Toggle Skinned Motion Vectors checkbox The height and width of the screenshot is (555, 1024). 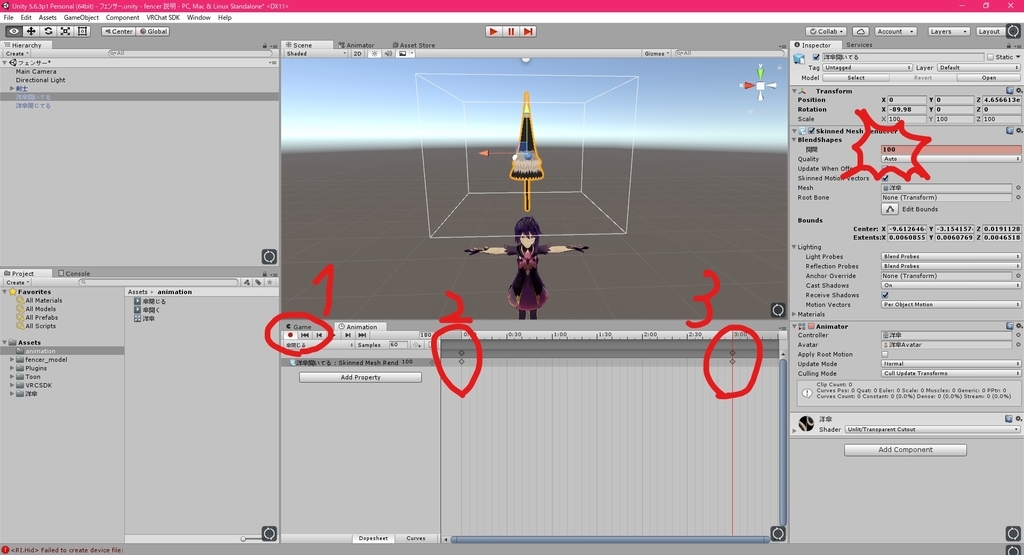point(885,178)
